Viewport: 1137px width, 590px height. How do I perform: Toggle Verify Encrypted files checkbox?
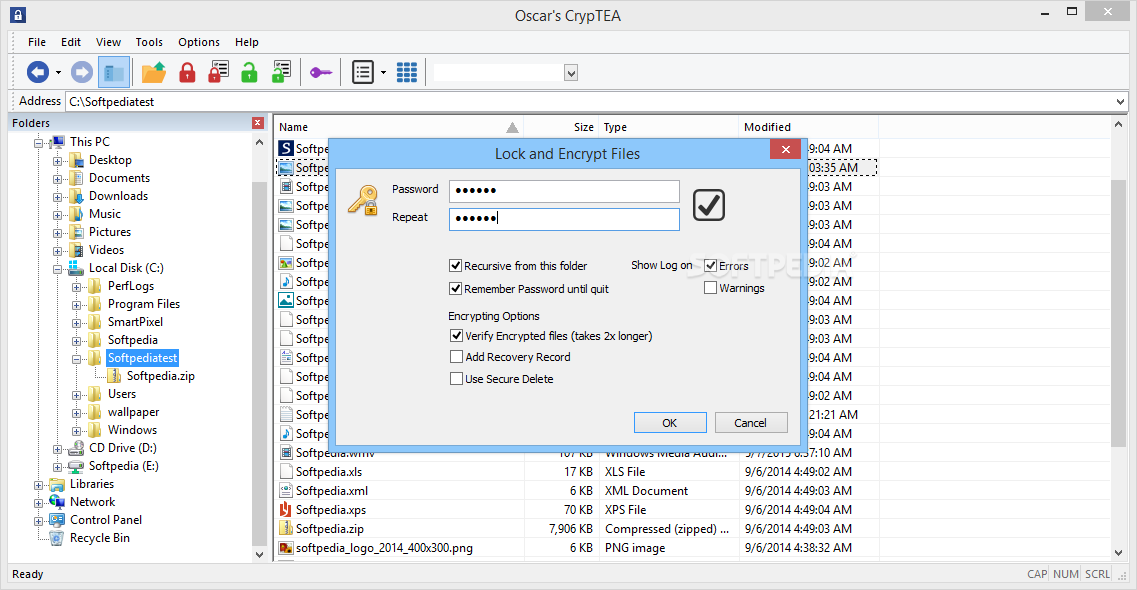pyautogui.click(x=456, y=336)
